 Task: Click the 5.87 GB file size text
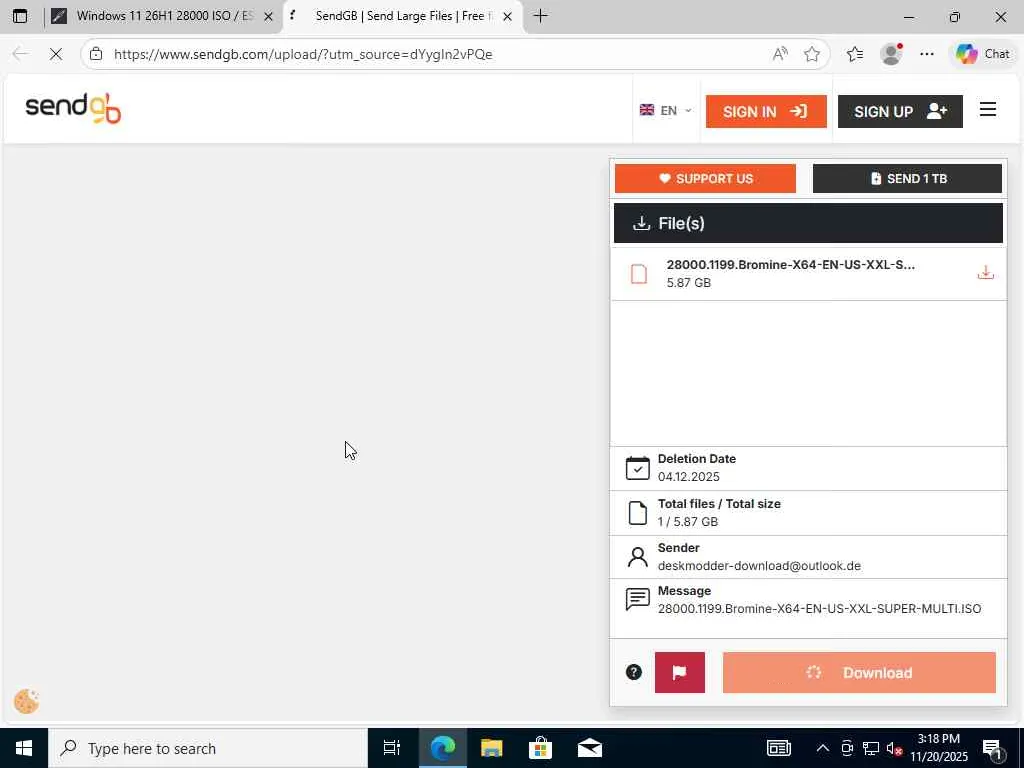(x=688, y=283)
